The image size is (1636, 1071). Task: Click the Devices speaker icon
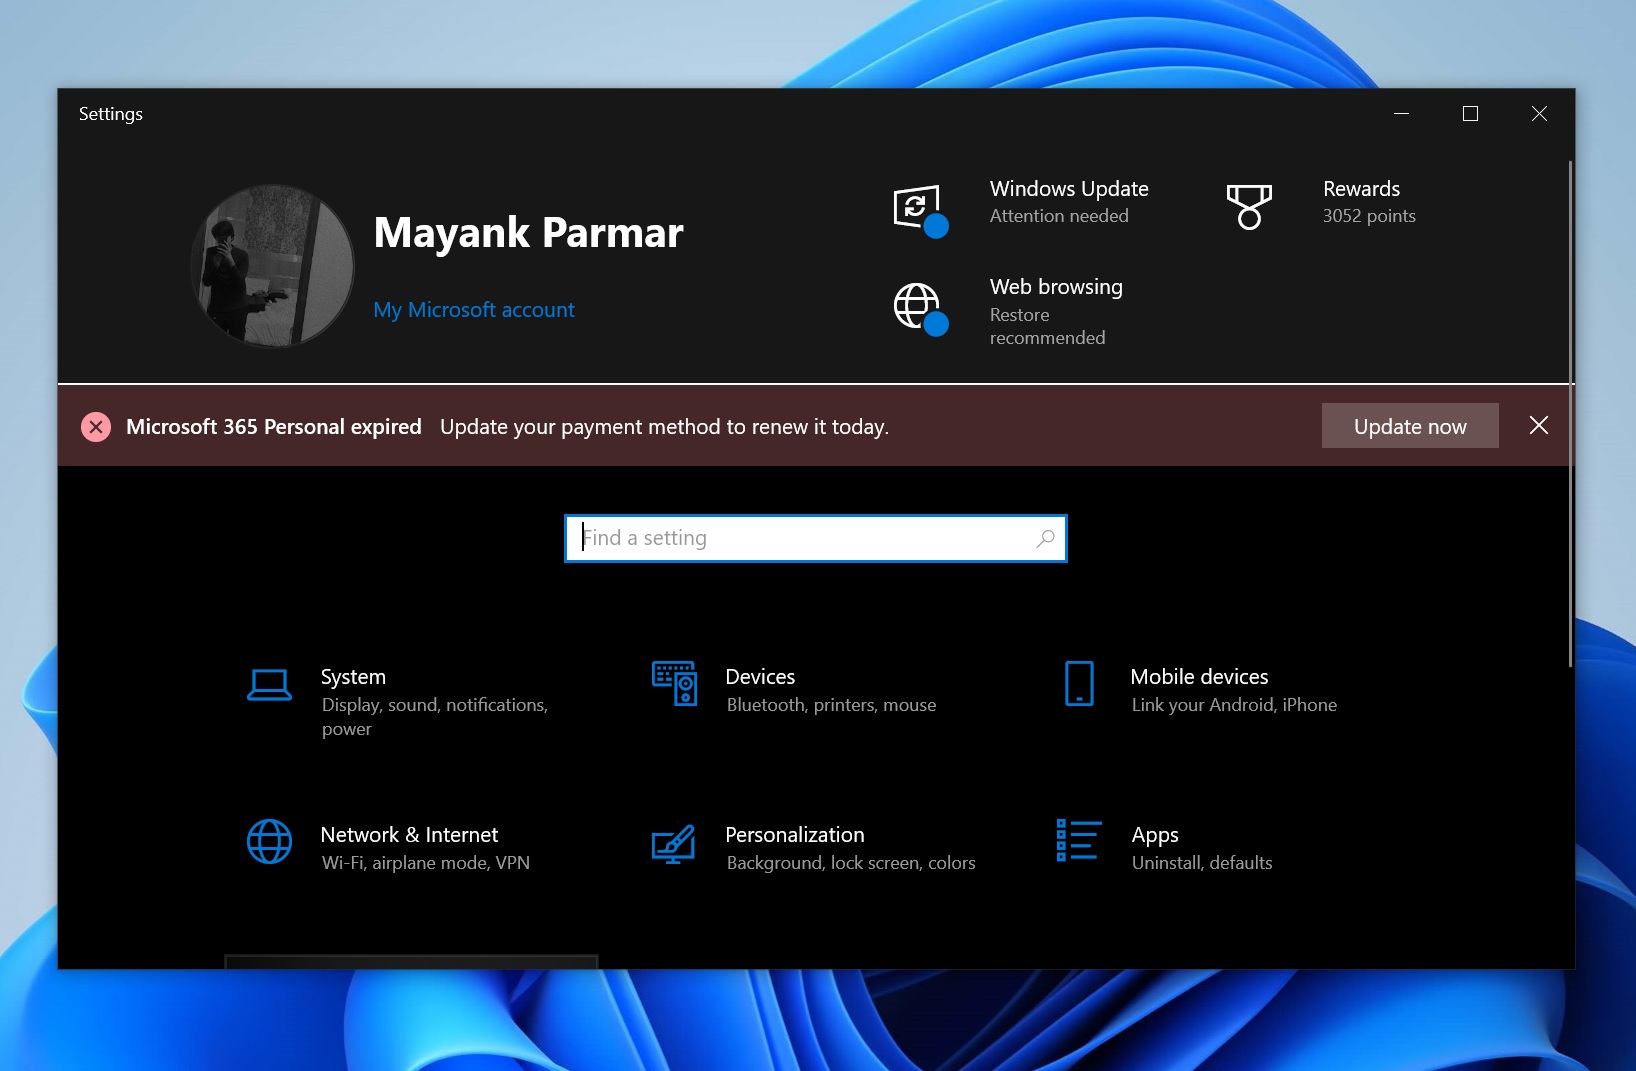(673, 686)
